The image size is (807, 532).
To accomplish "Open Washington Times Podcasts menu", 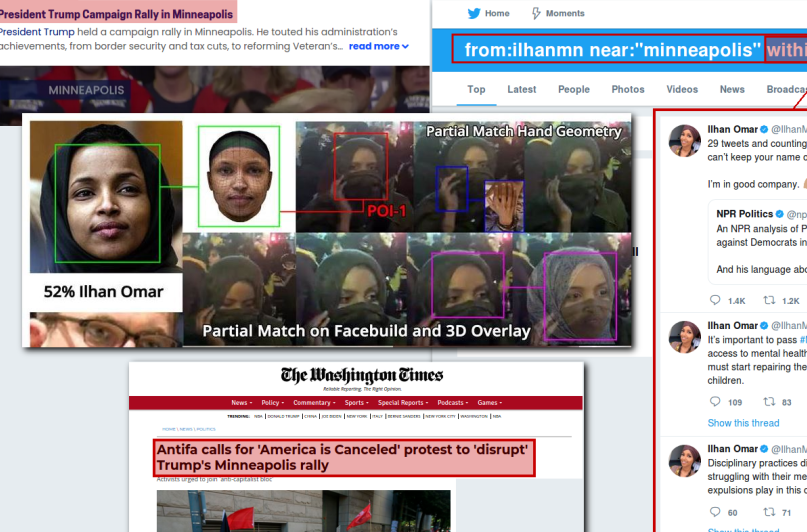I will coord(453,403).
